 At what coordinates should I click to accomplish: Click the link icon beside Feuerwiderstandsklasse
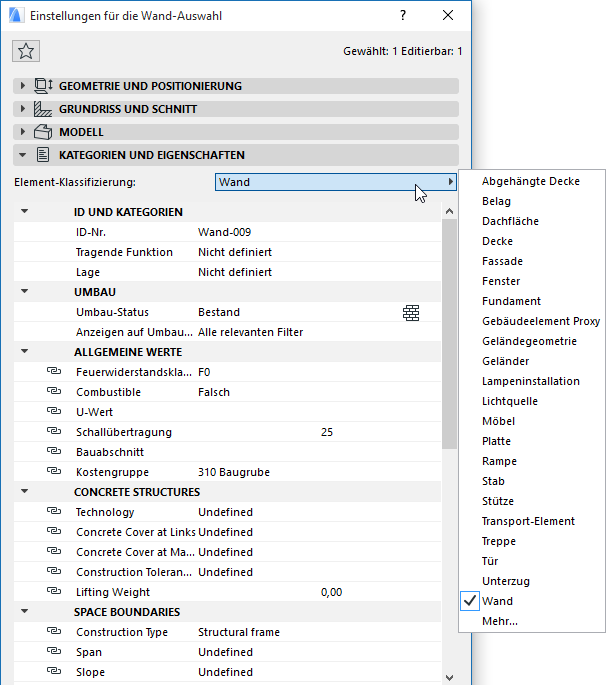point(54,372)
